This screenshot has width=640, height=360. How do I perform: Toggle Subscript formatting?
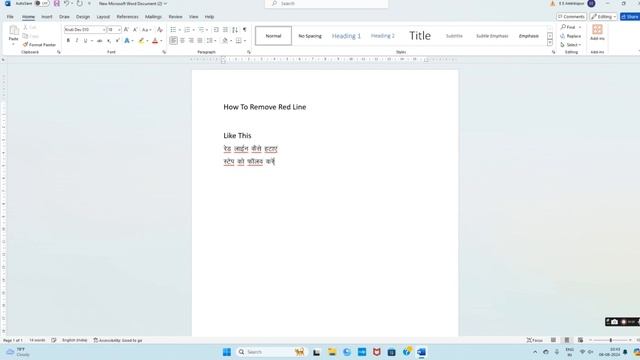click(x=109, y=40)
